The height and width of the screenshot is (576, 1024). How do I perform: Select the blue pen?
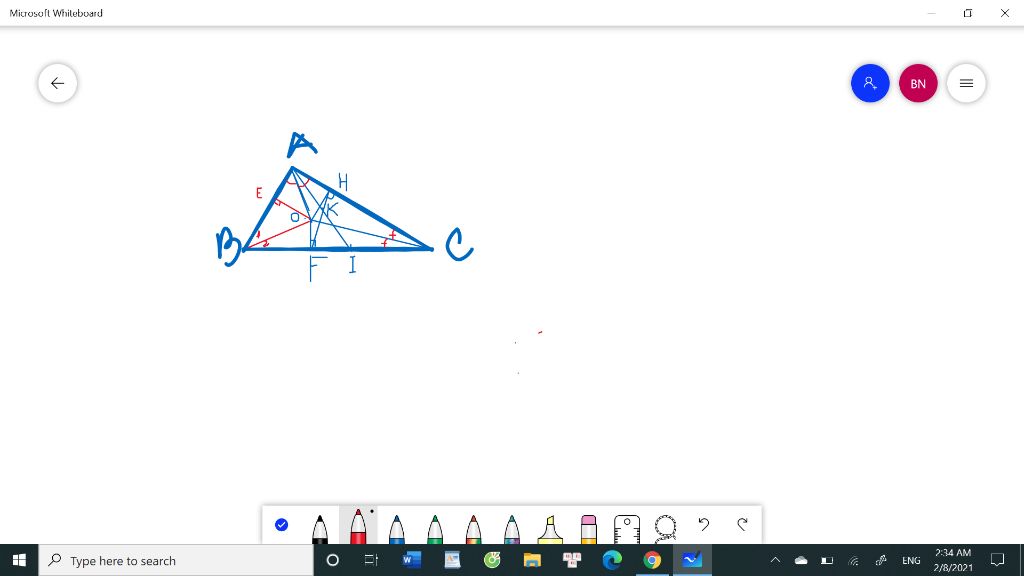(396, 529)
